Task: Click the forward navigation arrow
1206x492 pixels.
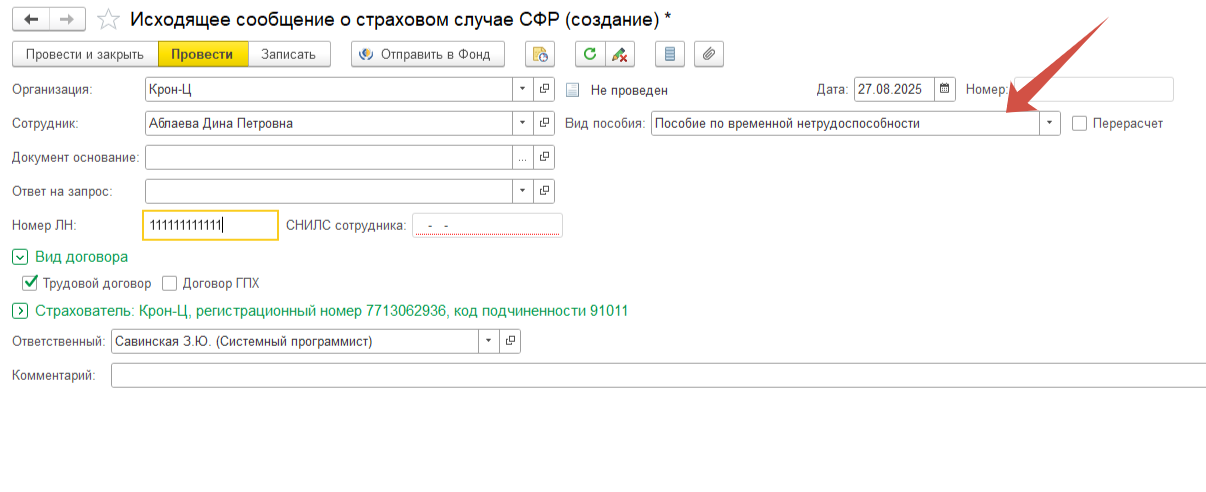Action: (x=66, y=19)
